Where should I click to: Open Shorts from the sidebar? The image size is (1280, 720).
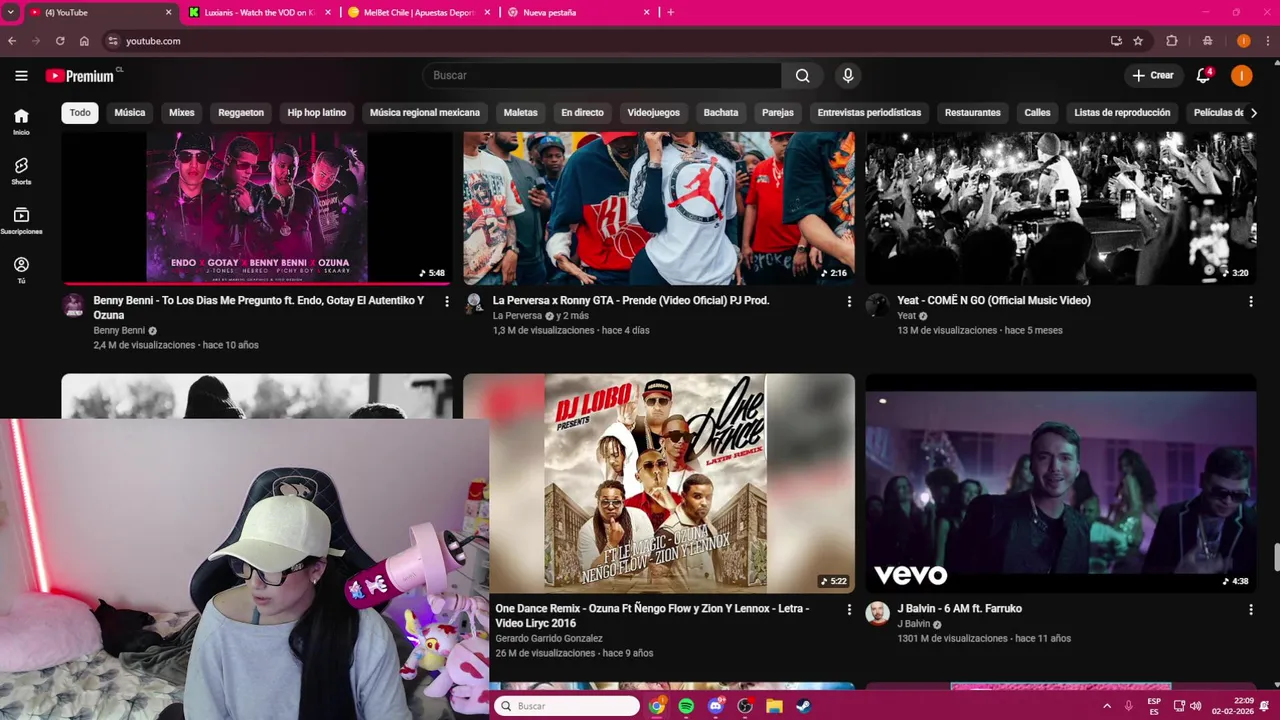pos(21,171)
